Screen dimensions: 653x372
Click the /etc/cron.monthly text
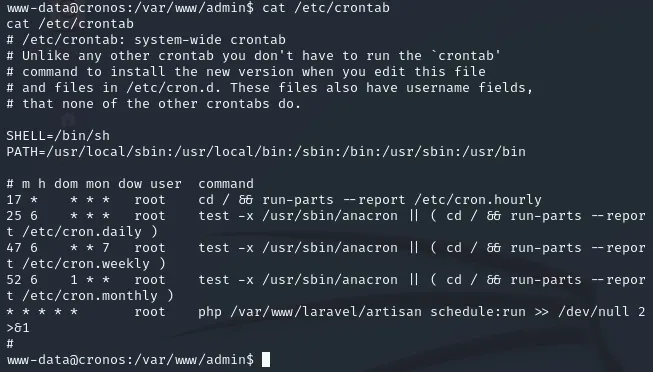(90, 296)
